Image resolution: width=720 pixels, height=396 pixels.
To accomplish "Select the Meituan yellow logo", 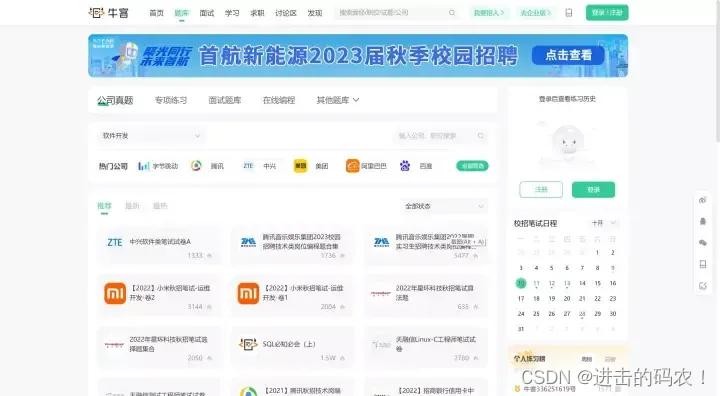I will [300, 166].
